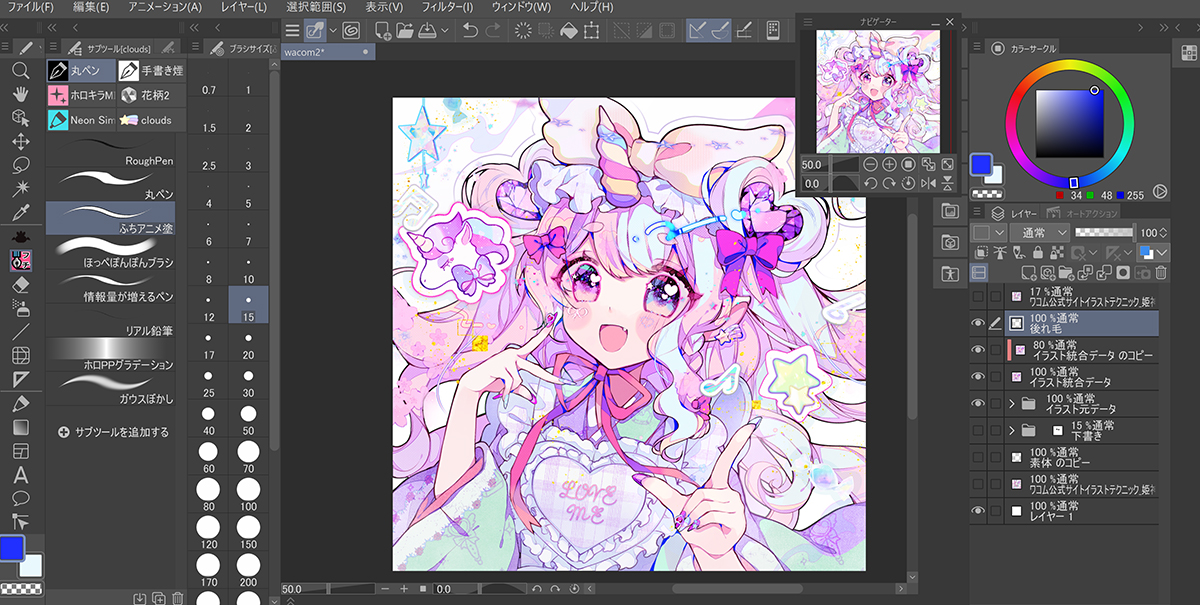This screenshot has height=605, width=1200.
Task: Delete layer with trash can icon
Action: [x=1161, y=272]
